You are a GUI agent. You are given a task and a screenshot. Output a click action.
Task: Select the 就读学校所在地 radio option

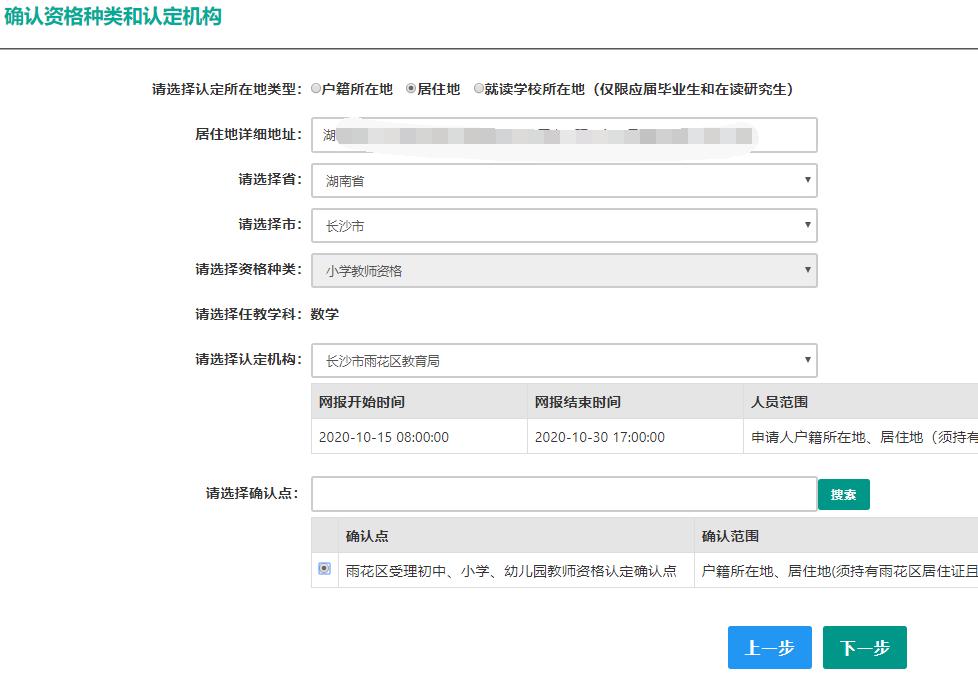point(481,87)
